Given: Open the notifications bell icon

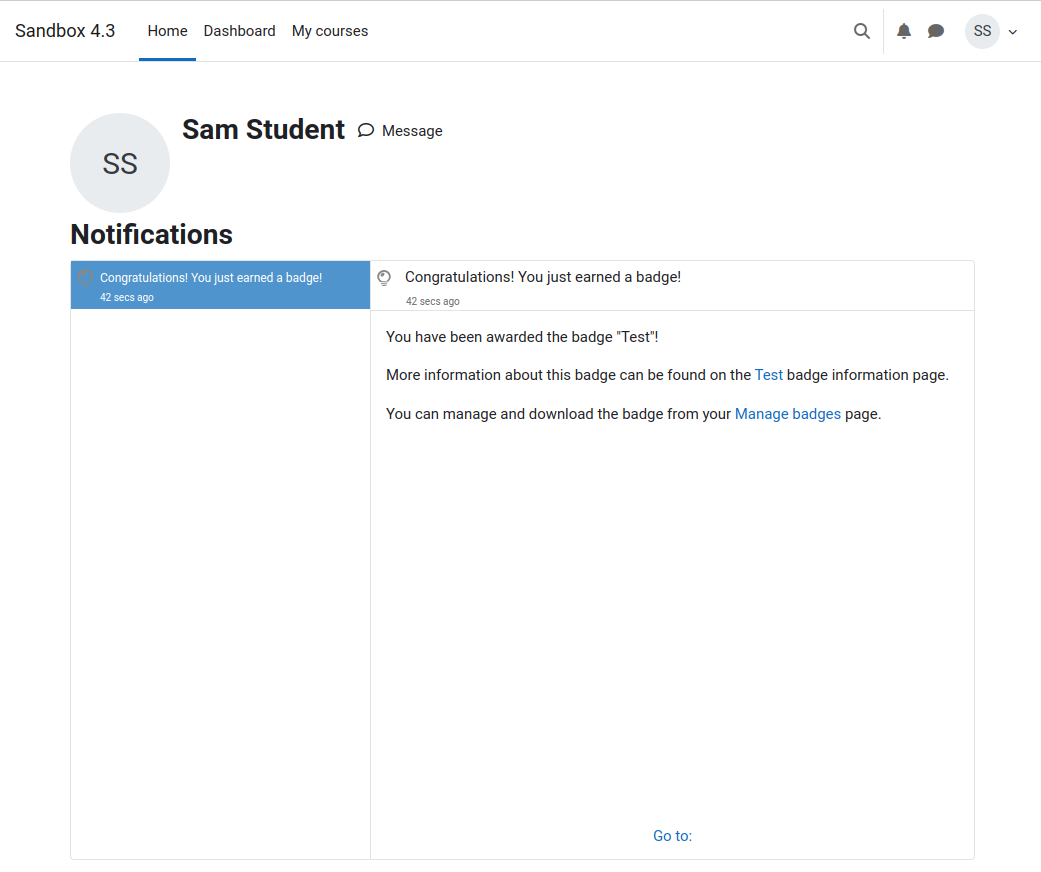Looking at the screenshot, I should pos(904,31).
